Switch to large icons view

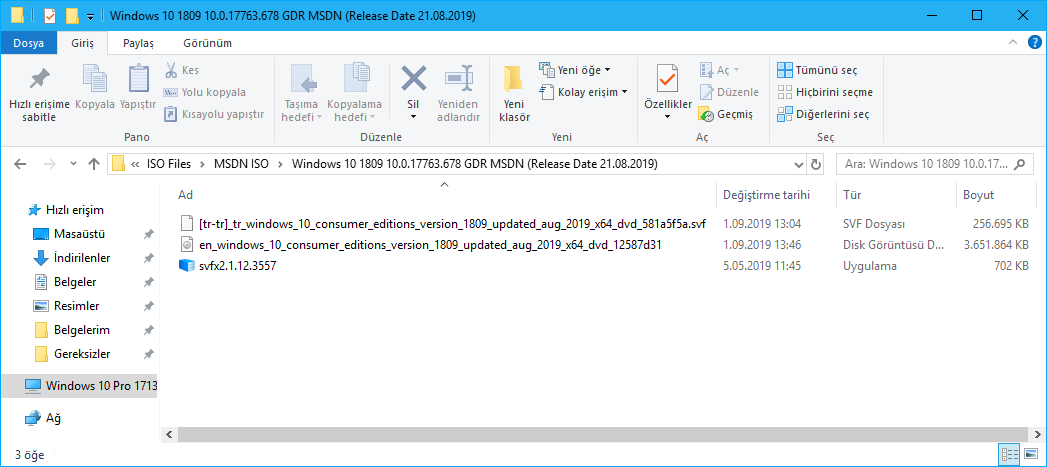1029,456
